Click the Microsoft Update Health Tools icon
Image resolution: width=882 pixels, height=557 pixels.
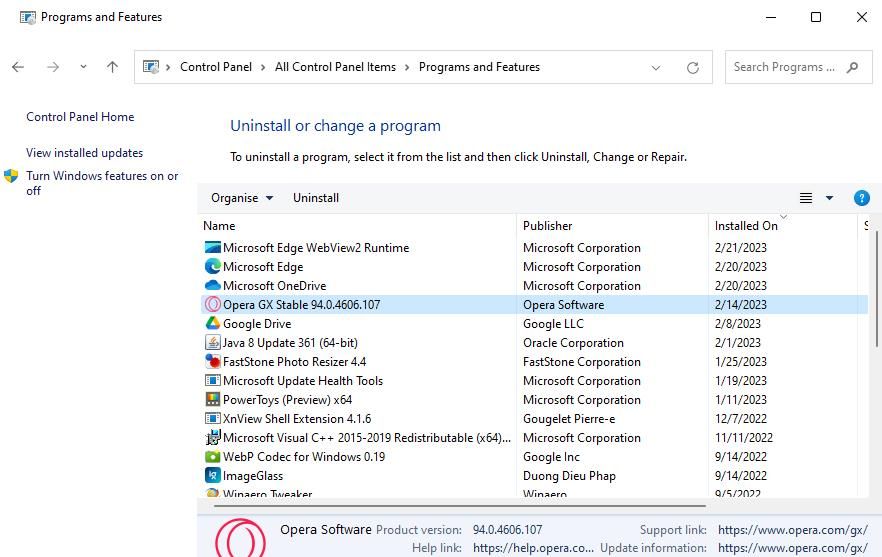coord(213,381)
